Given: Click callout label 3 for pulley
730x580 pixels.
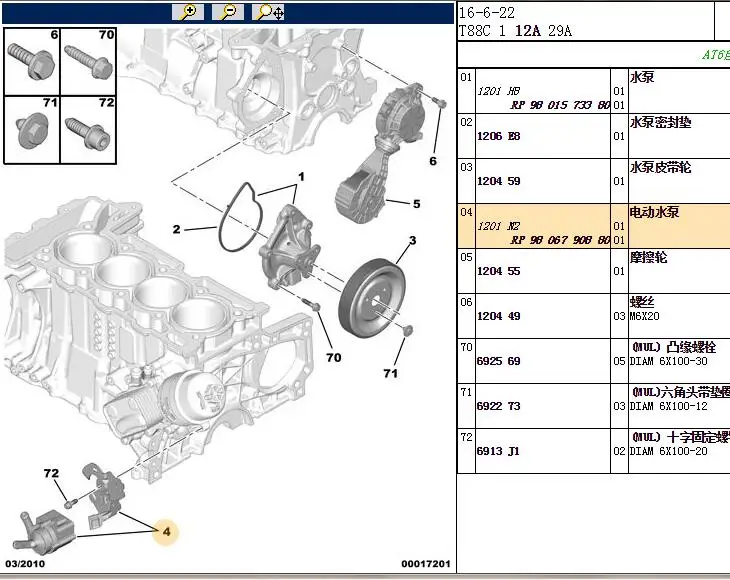Looking at the screenshot, I should click(x=412, y=240).
